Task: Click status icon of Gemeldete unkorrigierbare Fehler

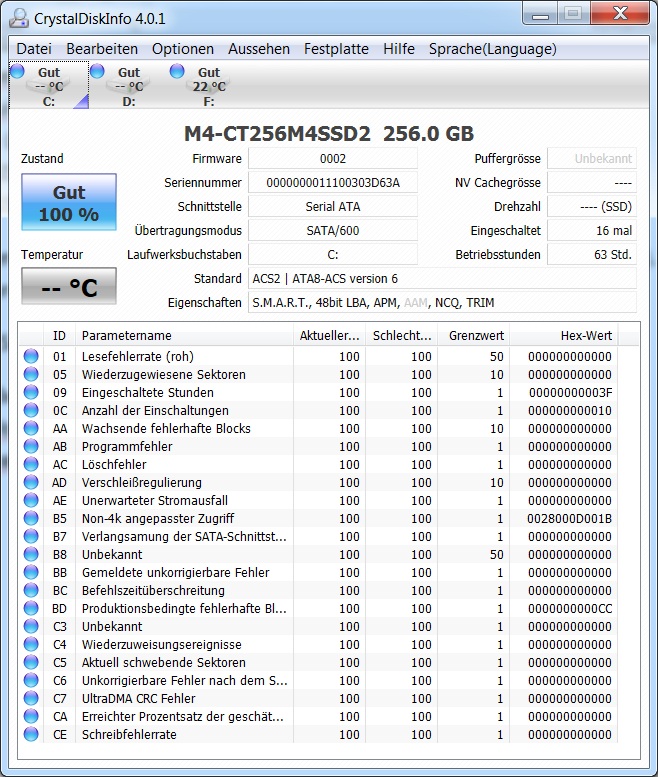Action: (x=31, y=572)
